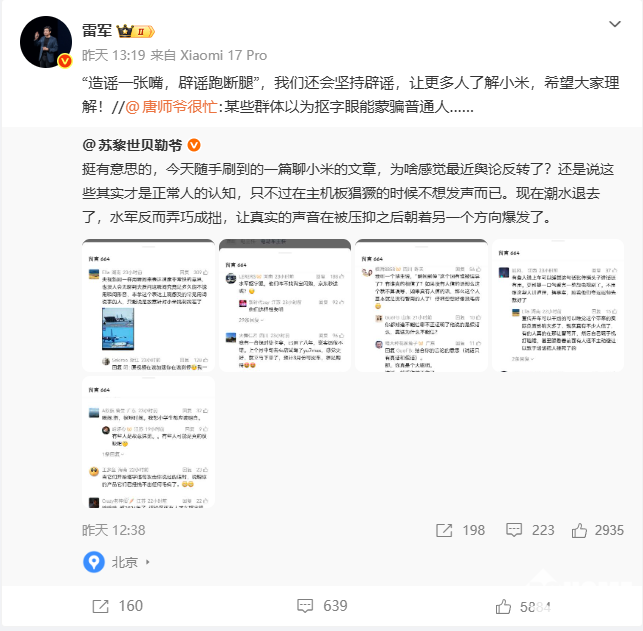643x631 pixels.
Task: Open fourth comment screenshot thumbnail
Action: tap(558, 305)
